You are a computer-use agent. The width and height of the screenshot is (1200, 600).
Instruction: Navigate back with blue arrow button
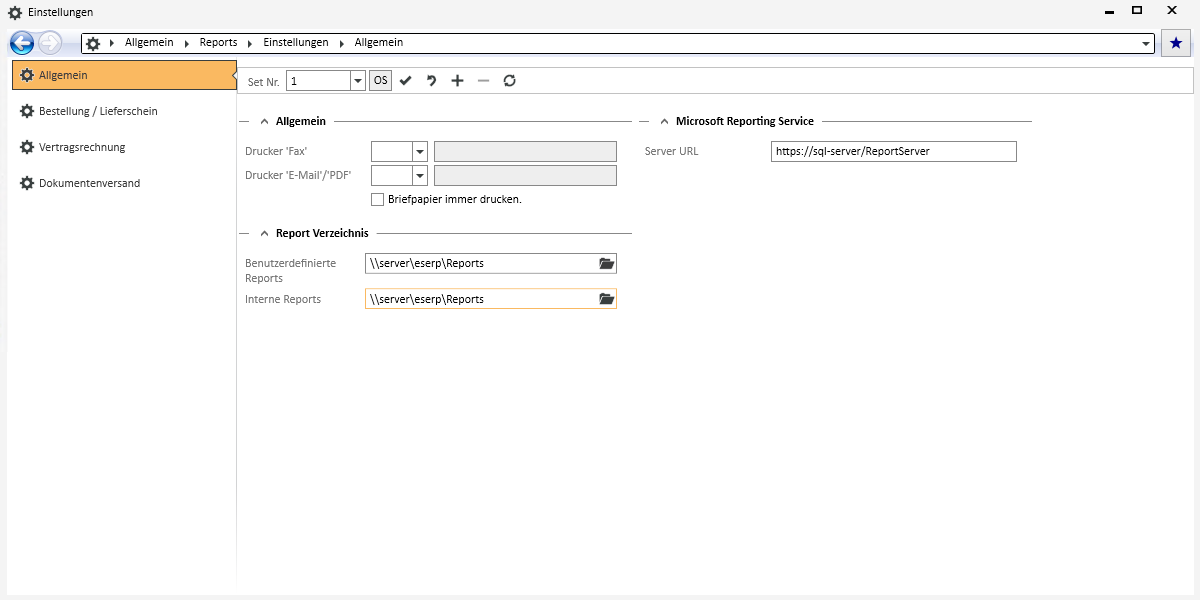coord(22,43)
